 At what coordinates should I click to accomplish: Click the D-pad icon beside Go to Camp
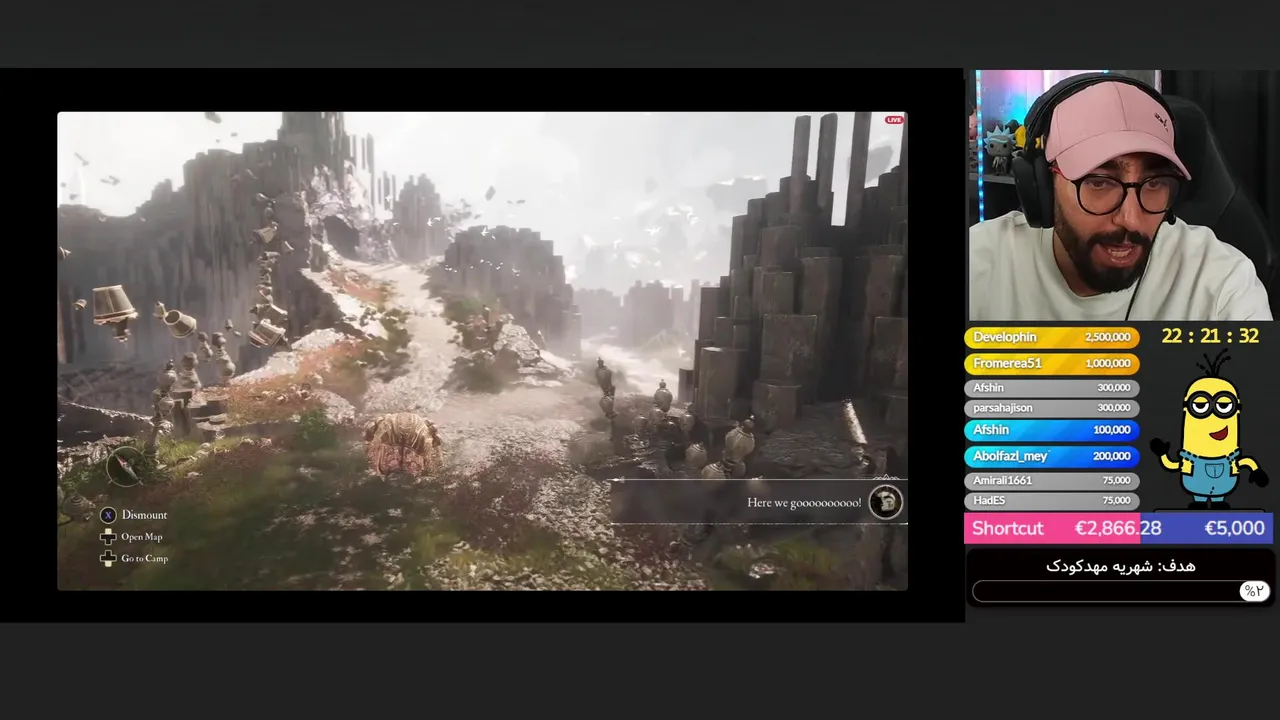[x=108, y=558]
